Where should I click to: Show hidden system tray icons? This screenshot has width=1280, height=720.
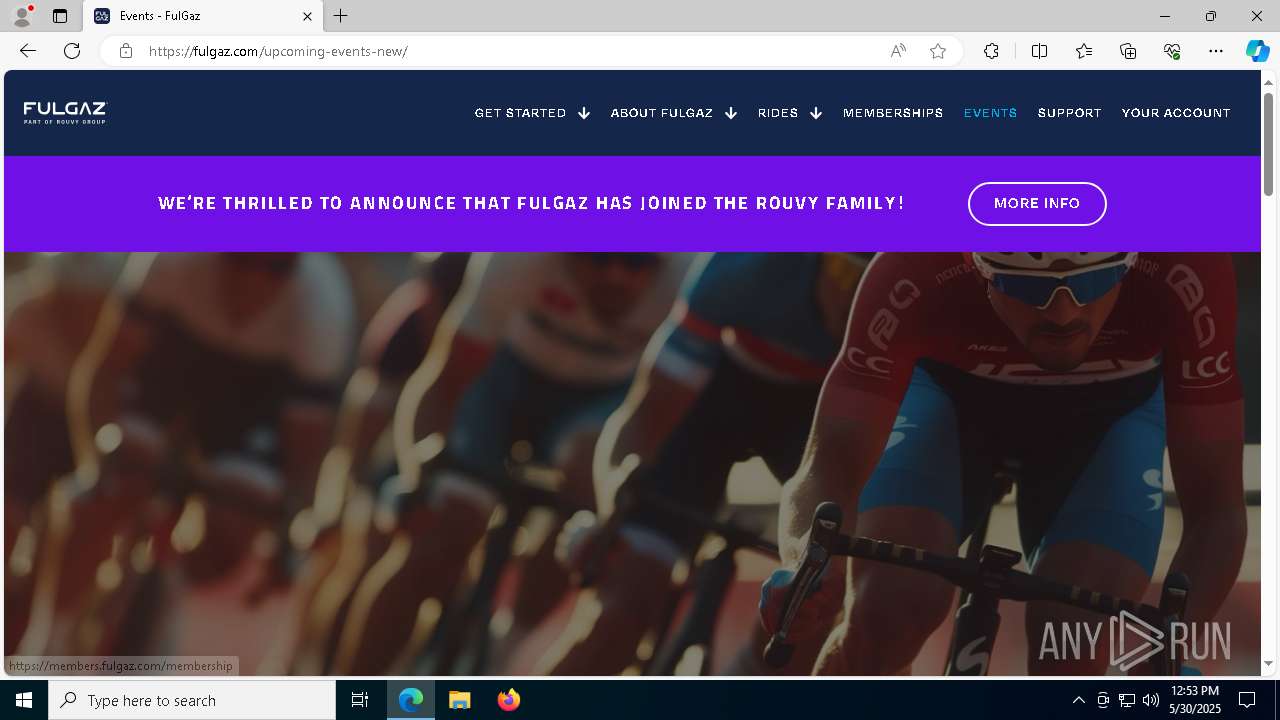pyautogui.click(x=1078, y=700)
